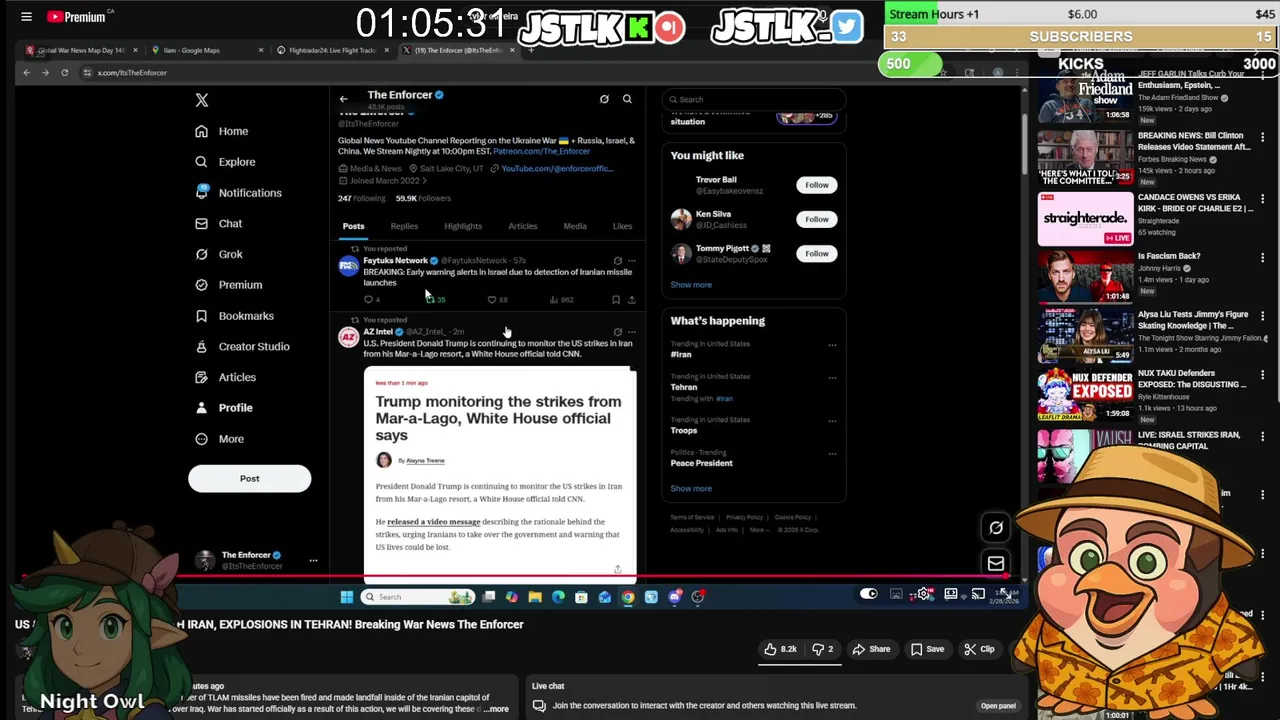Open Chrome from the Windows taskbar

coord(628,597)
